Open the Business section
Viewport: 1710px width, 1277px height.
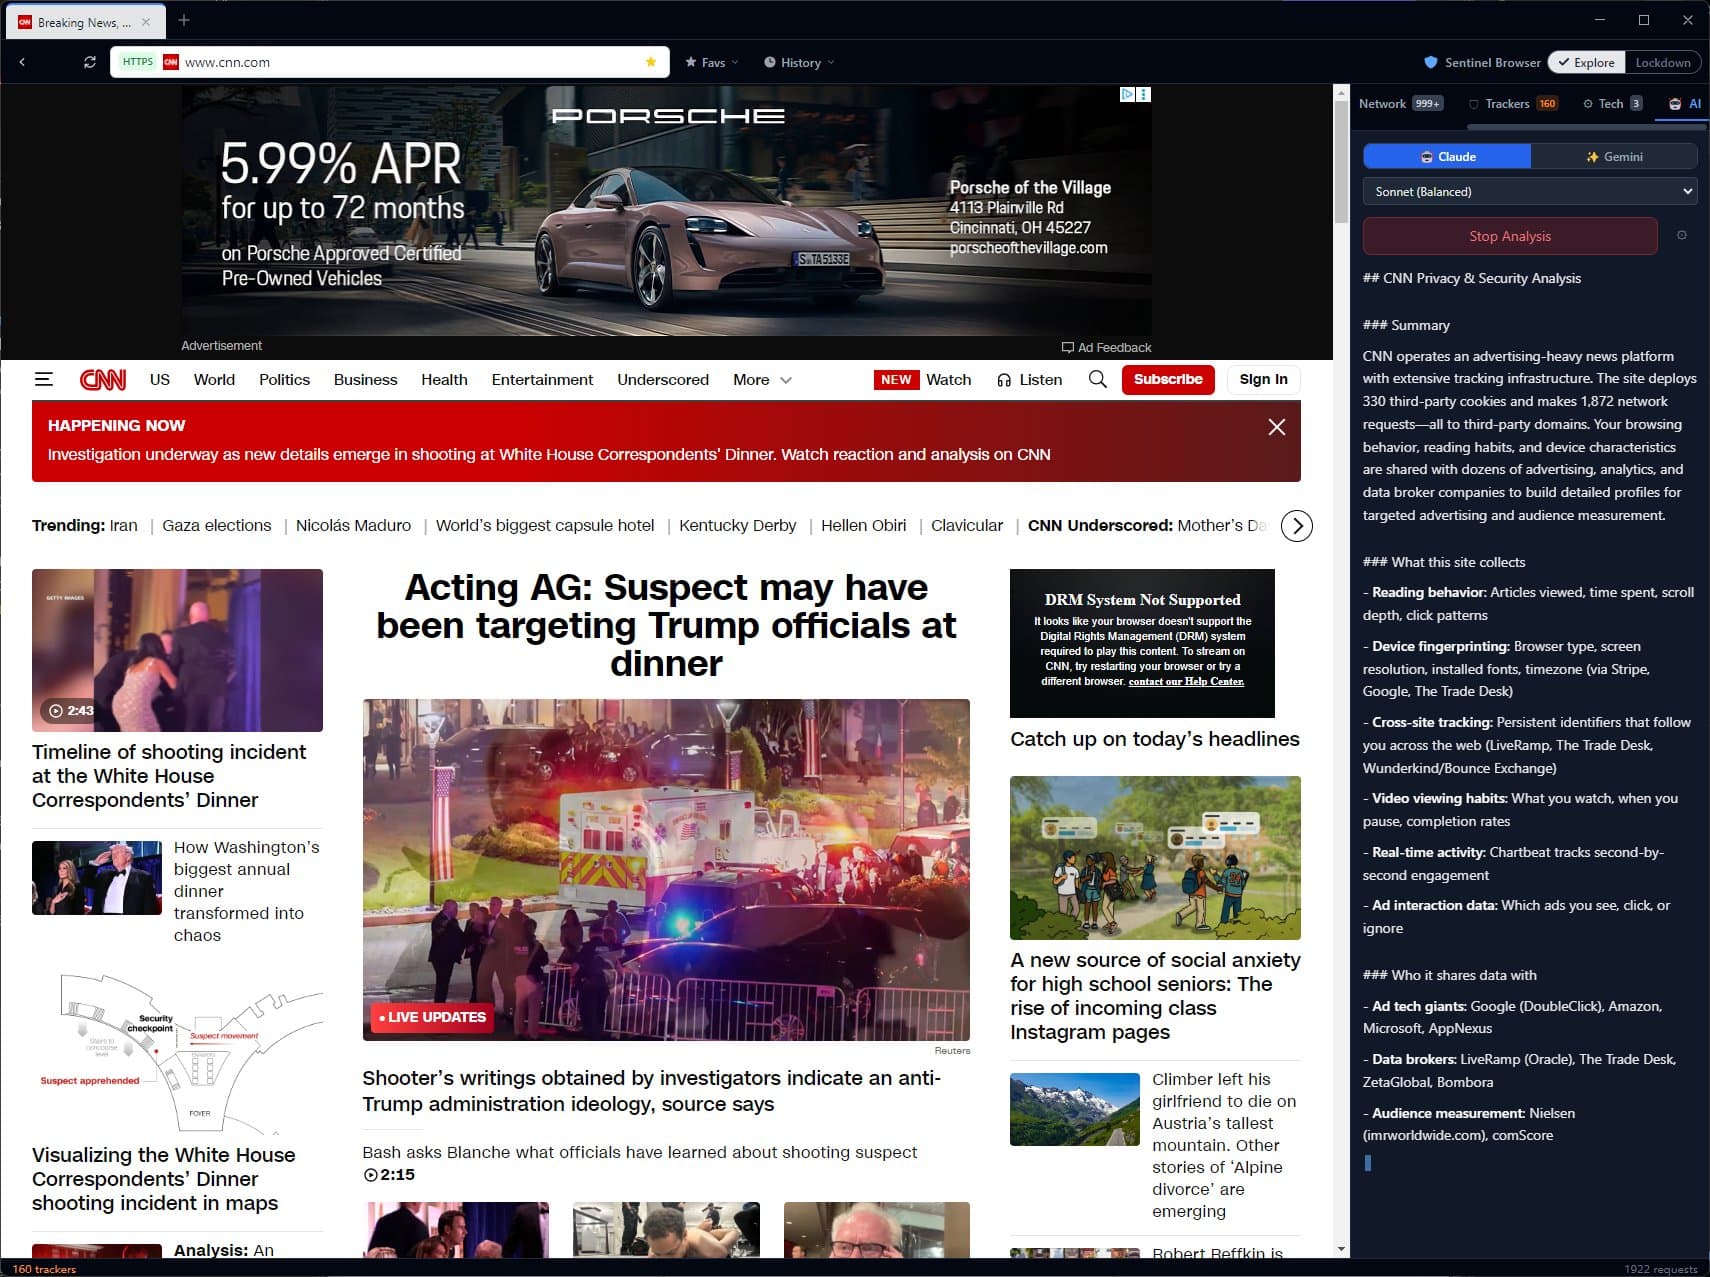click(366, 380)
